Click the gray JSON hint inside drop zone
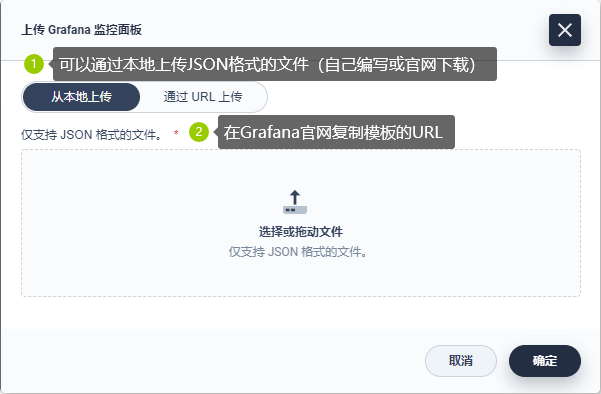Viewport: 601px width, 394px height. click(x=298, y=252)
